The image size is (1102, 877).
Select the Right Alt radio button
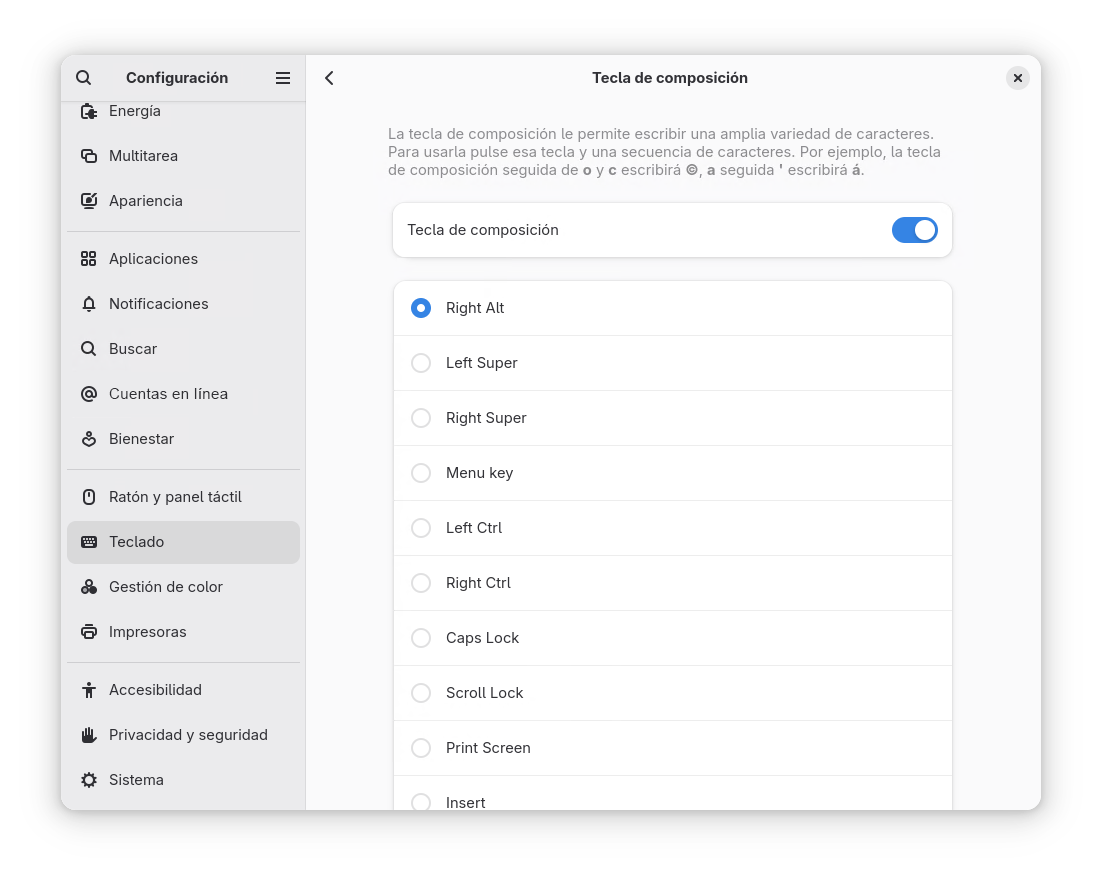420,307
